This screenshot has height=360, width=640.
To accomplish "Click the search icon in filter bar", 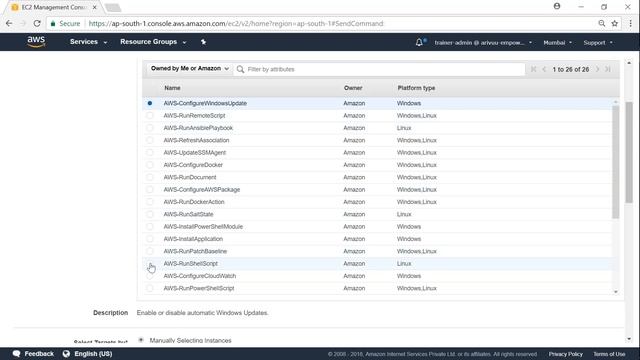I will (x=240, y=69).
